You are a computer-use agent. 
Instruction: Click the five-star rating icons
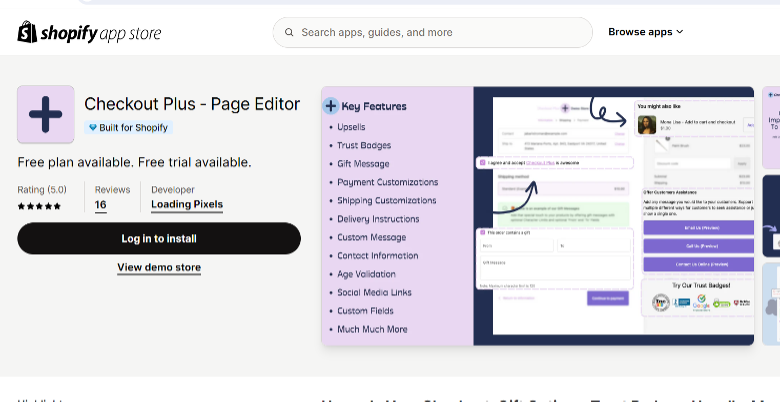(x=39, y=206)
